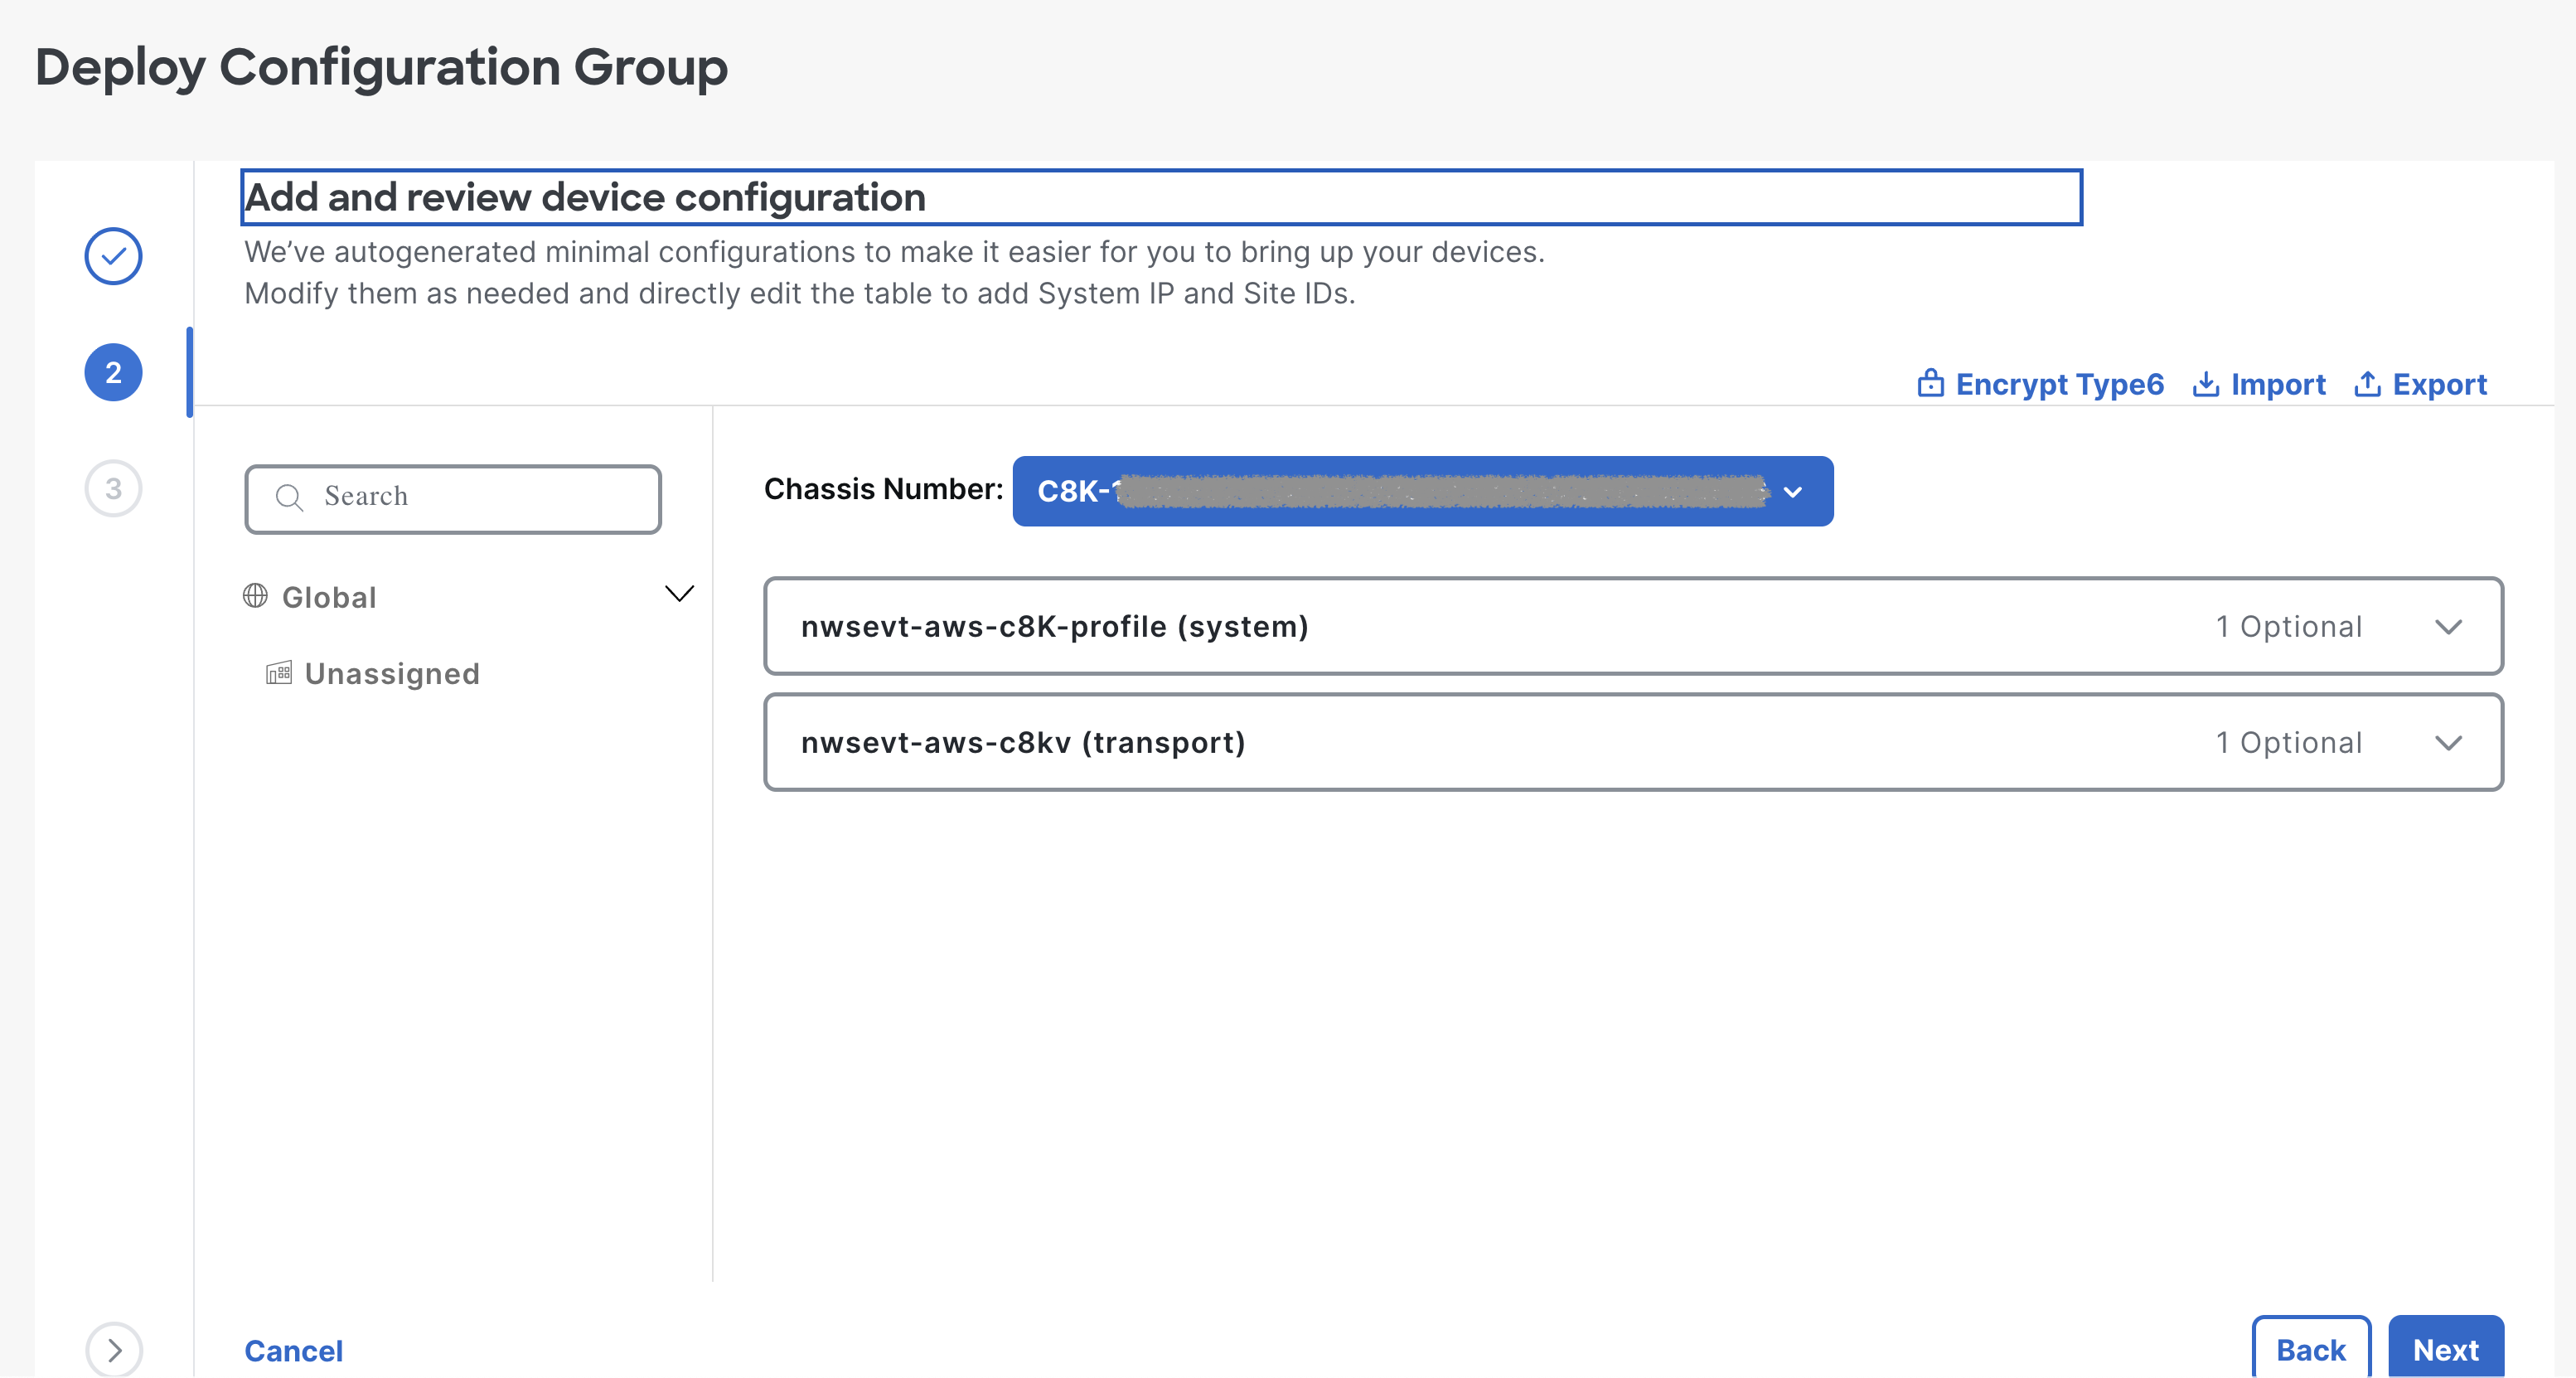The width and height of the screenshot is (2576, 1378).
Task: Click the Export upload icon
Action: (x=2368, y=383)
